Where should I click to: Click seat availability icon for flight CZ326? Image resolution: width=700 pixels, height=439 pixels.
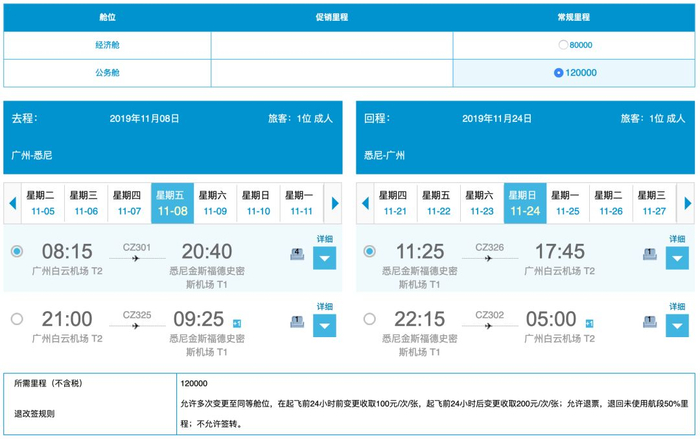[649, 254]
